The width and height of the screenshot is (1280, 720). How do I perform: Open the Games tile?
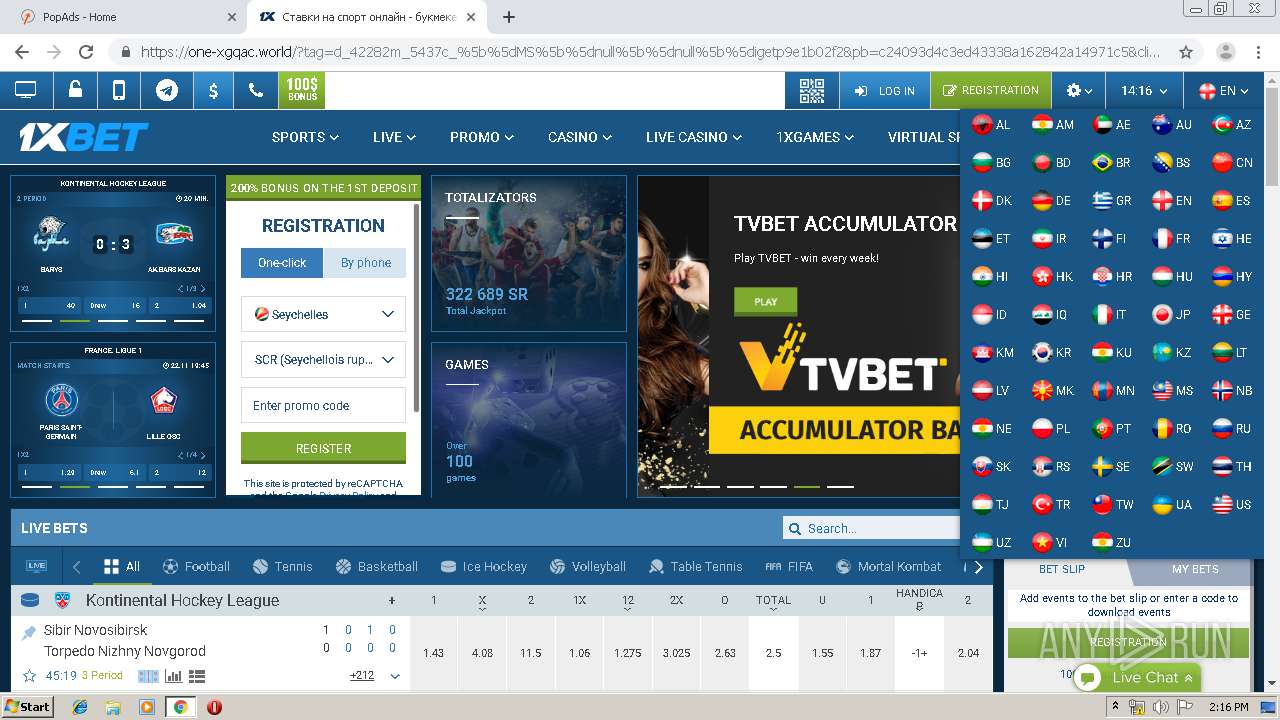[529, 420]
